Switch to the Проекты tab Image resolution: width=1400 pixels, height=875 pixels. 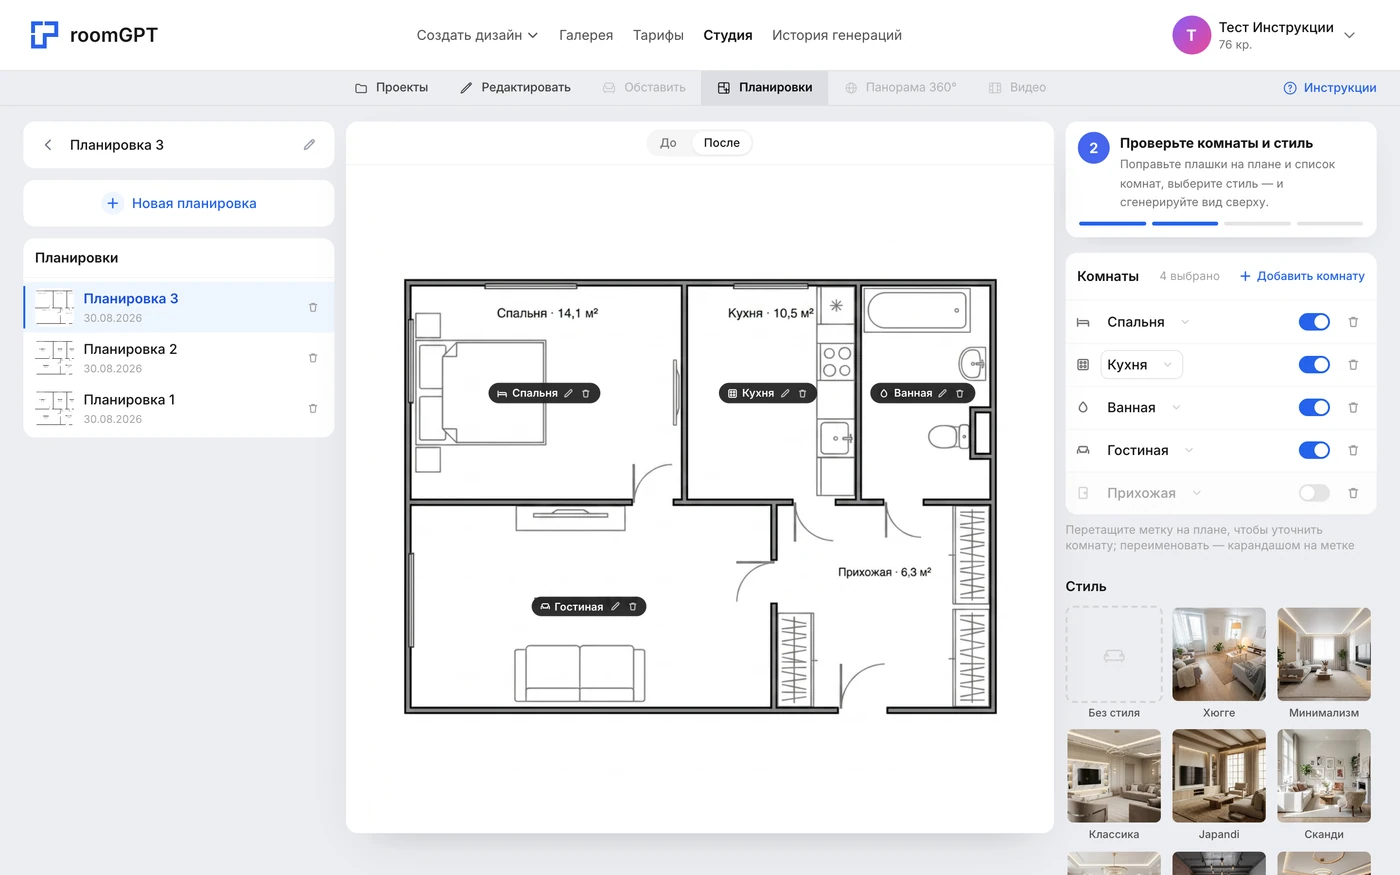pos(391,88)
